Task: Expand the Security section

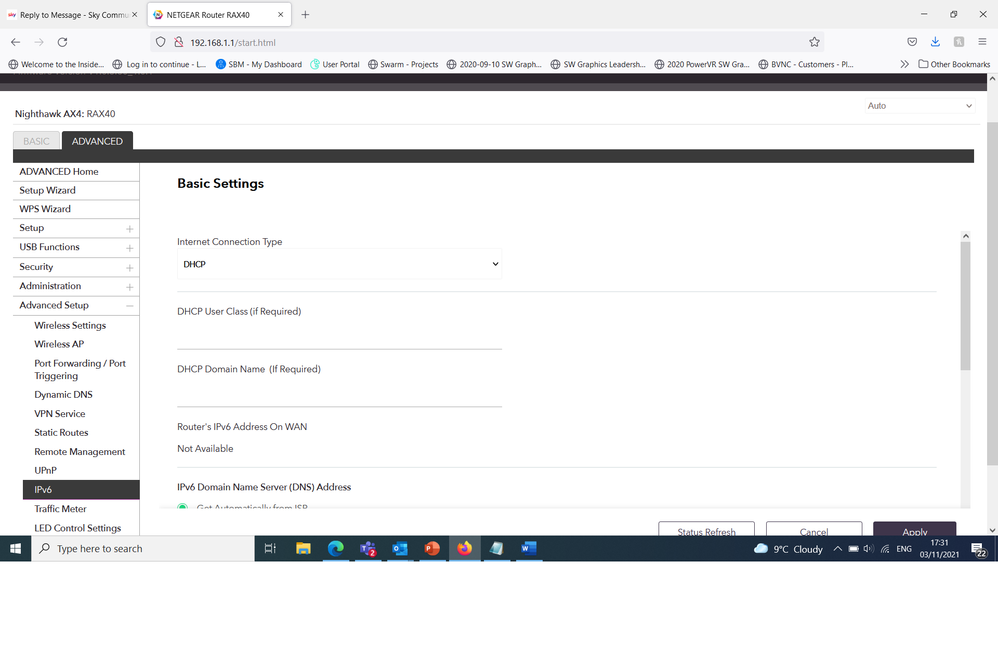Action: pyautogui.click(x=129, y=267)
